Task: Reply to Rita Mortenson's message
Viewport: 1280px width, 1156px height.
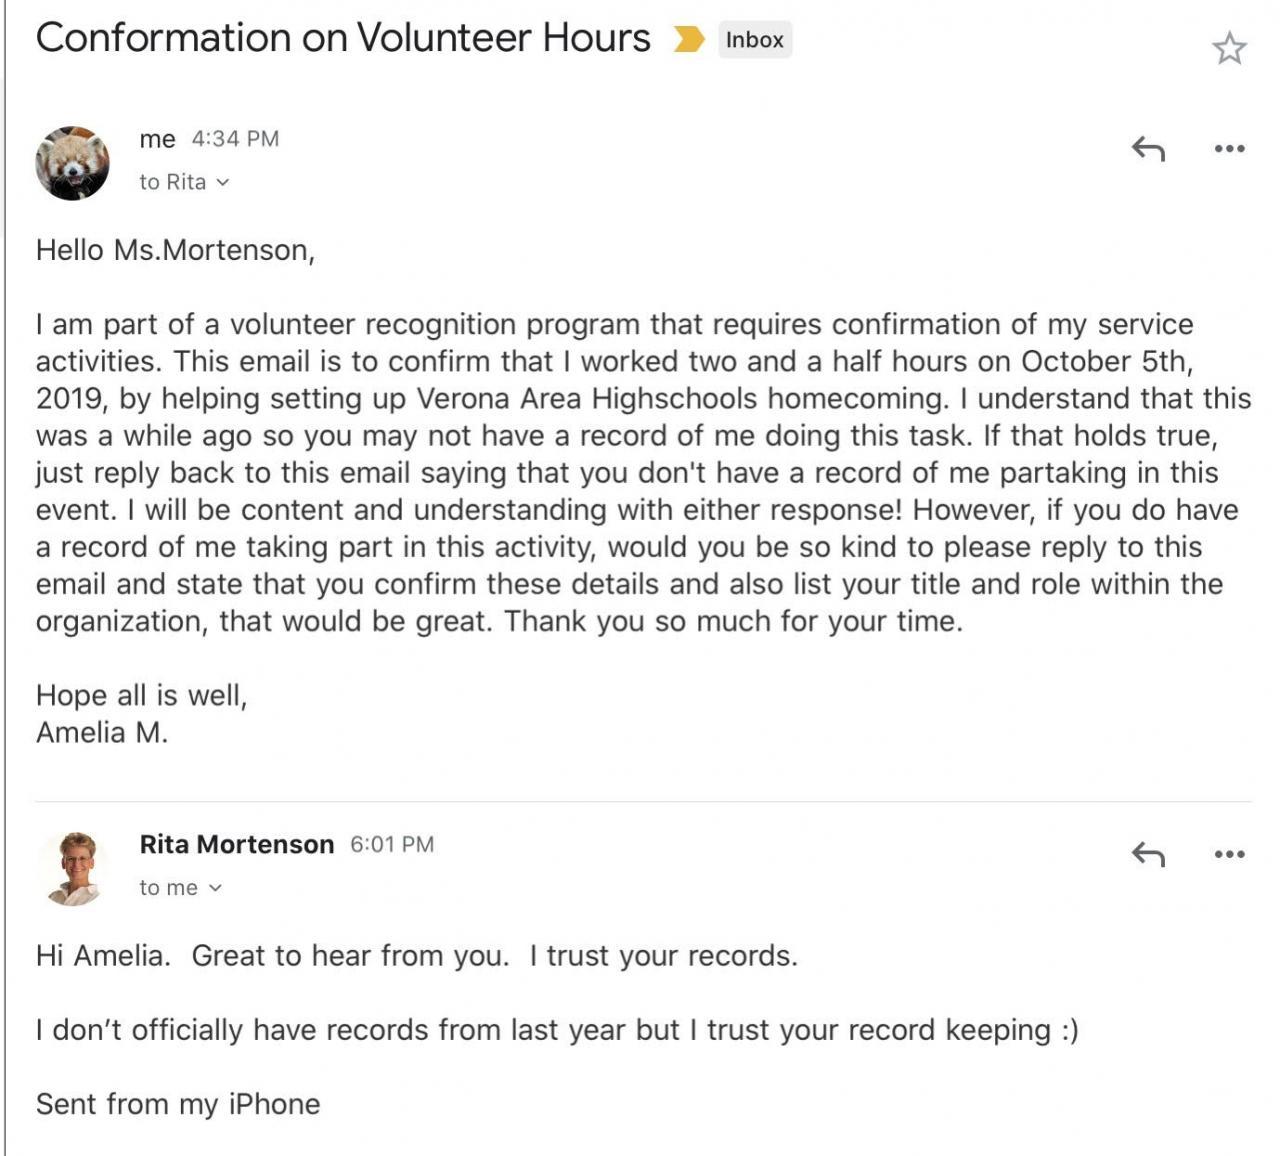Action: (x=1148, y=854)
